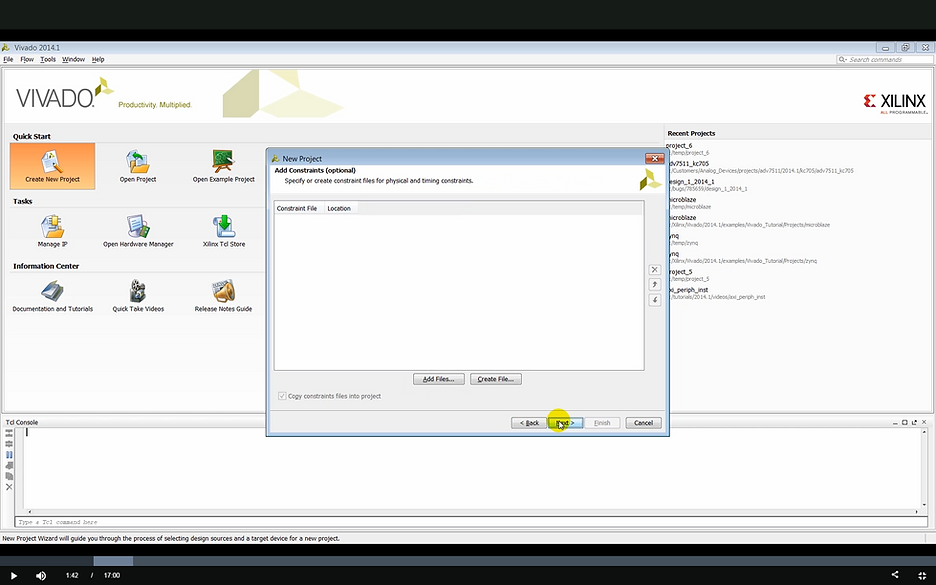Toggle Copy constraints files into project checkbox
This screenshot has height=585, width=936.
(282, 396)
